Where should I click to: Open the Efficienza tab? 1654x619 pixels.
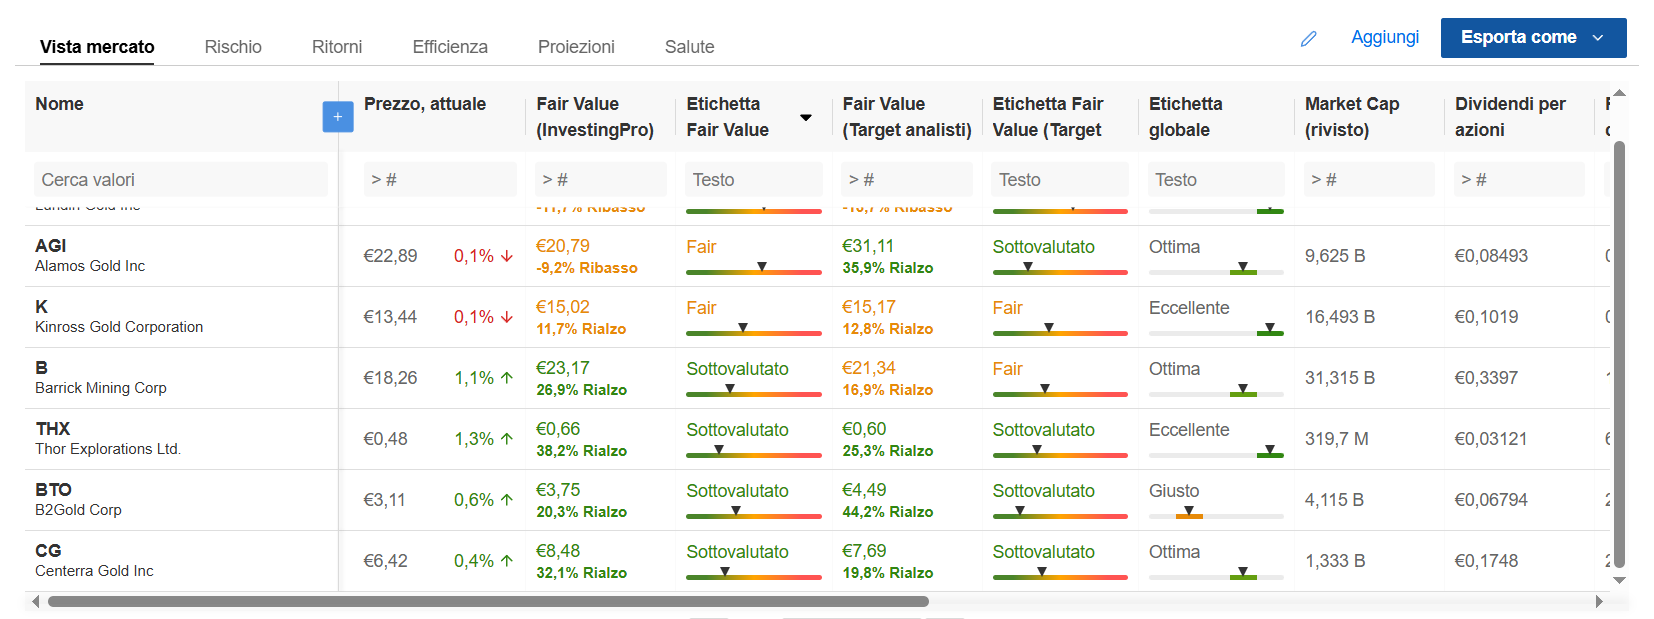point(450,47)
